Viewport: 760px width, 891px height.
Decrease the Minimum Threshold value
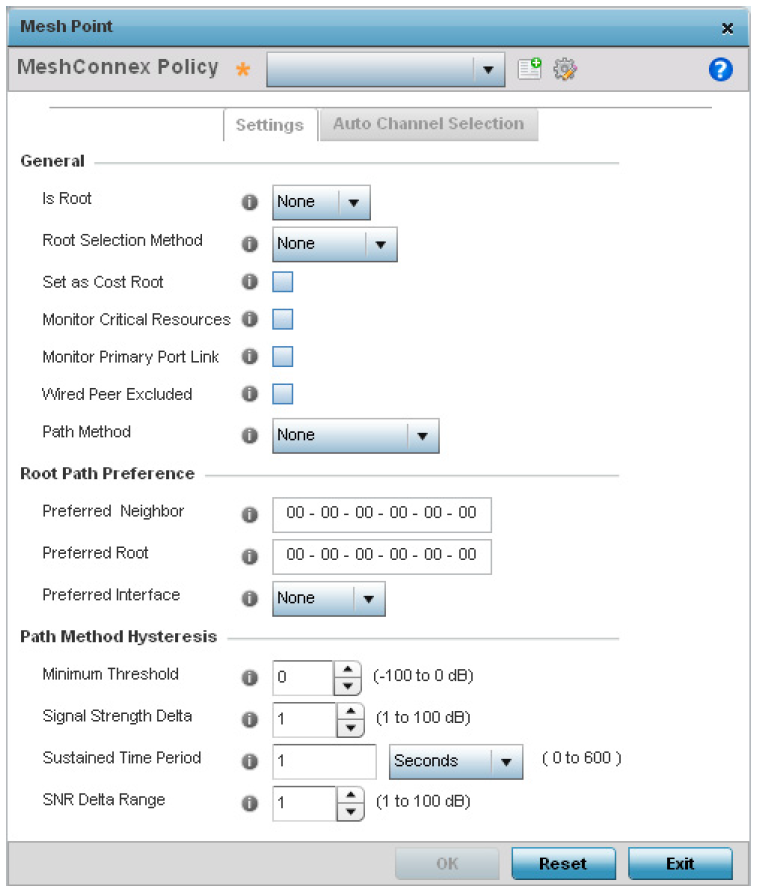pos(348,686)
